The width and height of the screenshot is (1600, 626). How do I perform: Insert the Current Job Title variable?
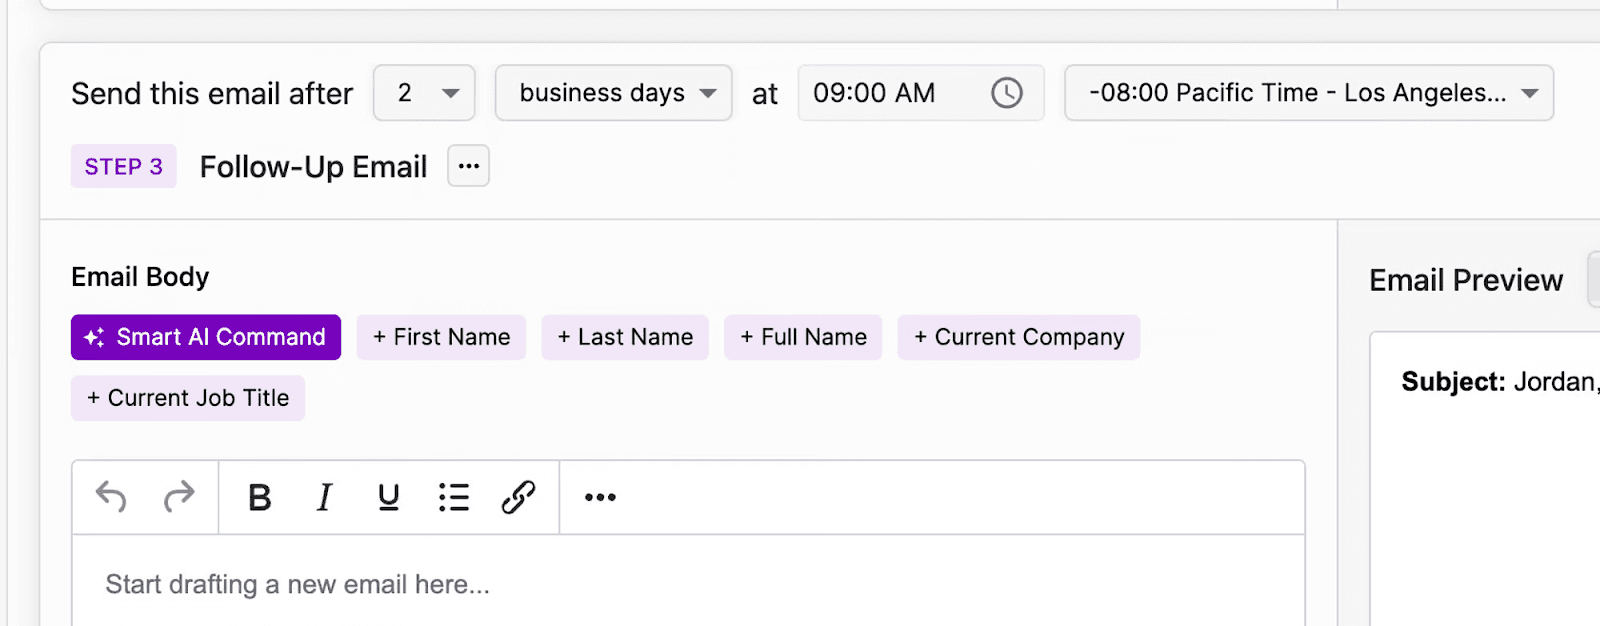click(x=188, y=398)
